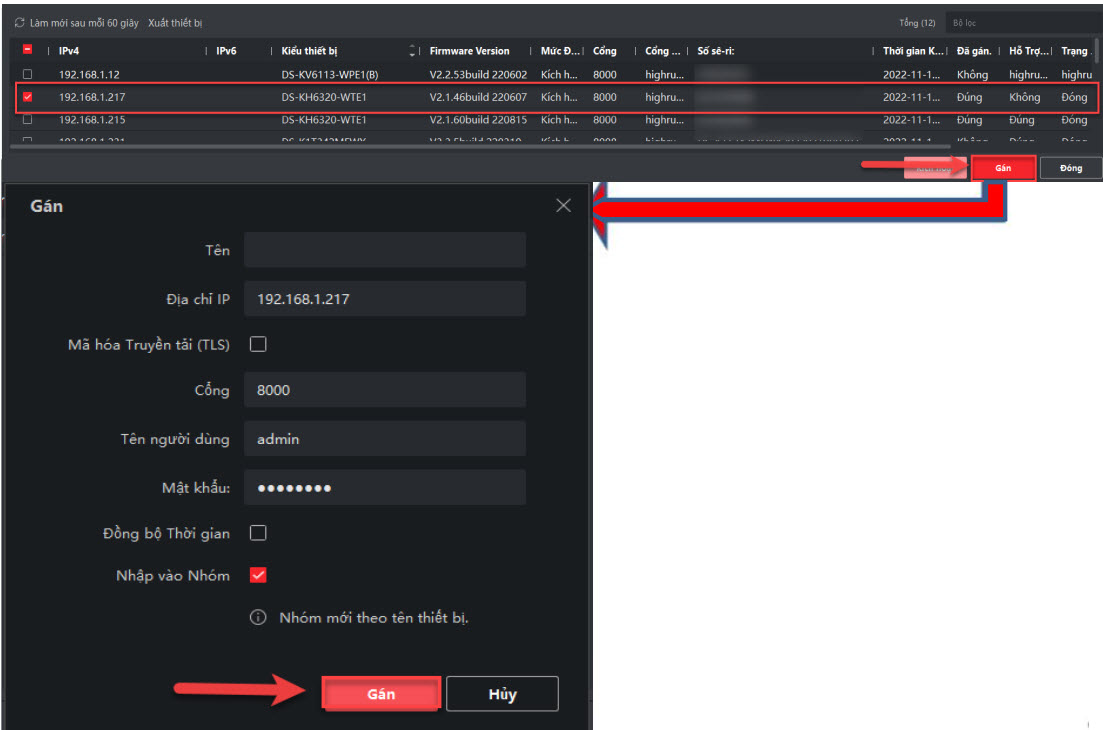
Task: Enable the Đồng bộ Thời gian checkbox
Action: pos(258,533)
